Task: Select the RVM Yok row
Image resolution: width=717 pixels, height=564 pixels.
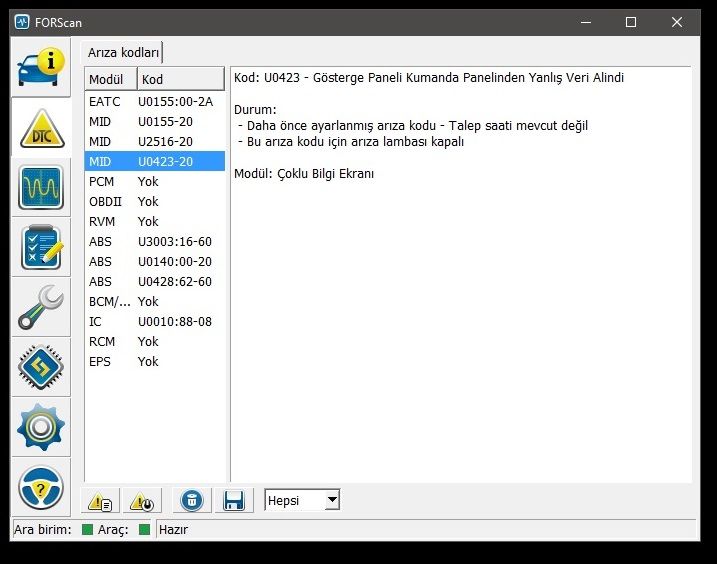Action: pos(155,222)
